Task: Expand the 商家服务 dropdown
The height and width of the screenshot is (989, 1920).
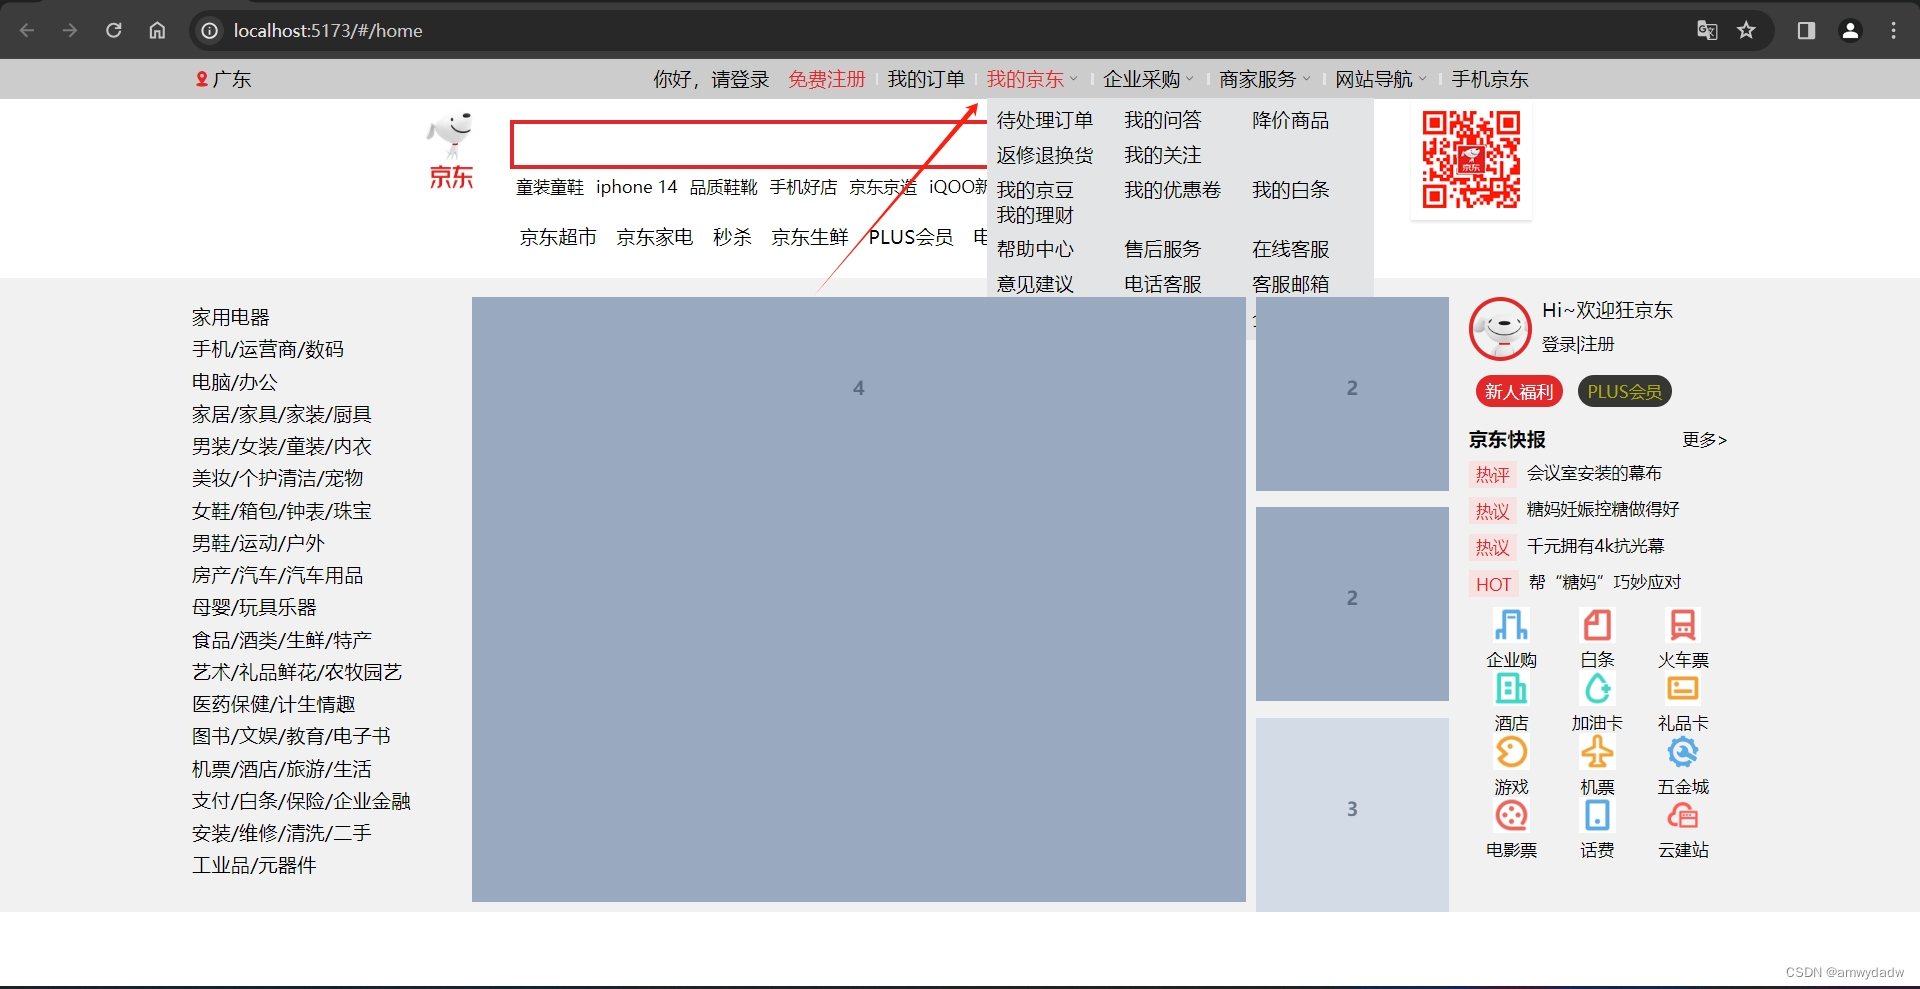Action: [1264, 79]
